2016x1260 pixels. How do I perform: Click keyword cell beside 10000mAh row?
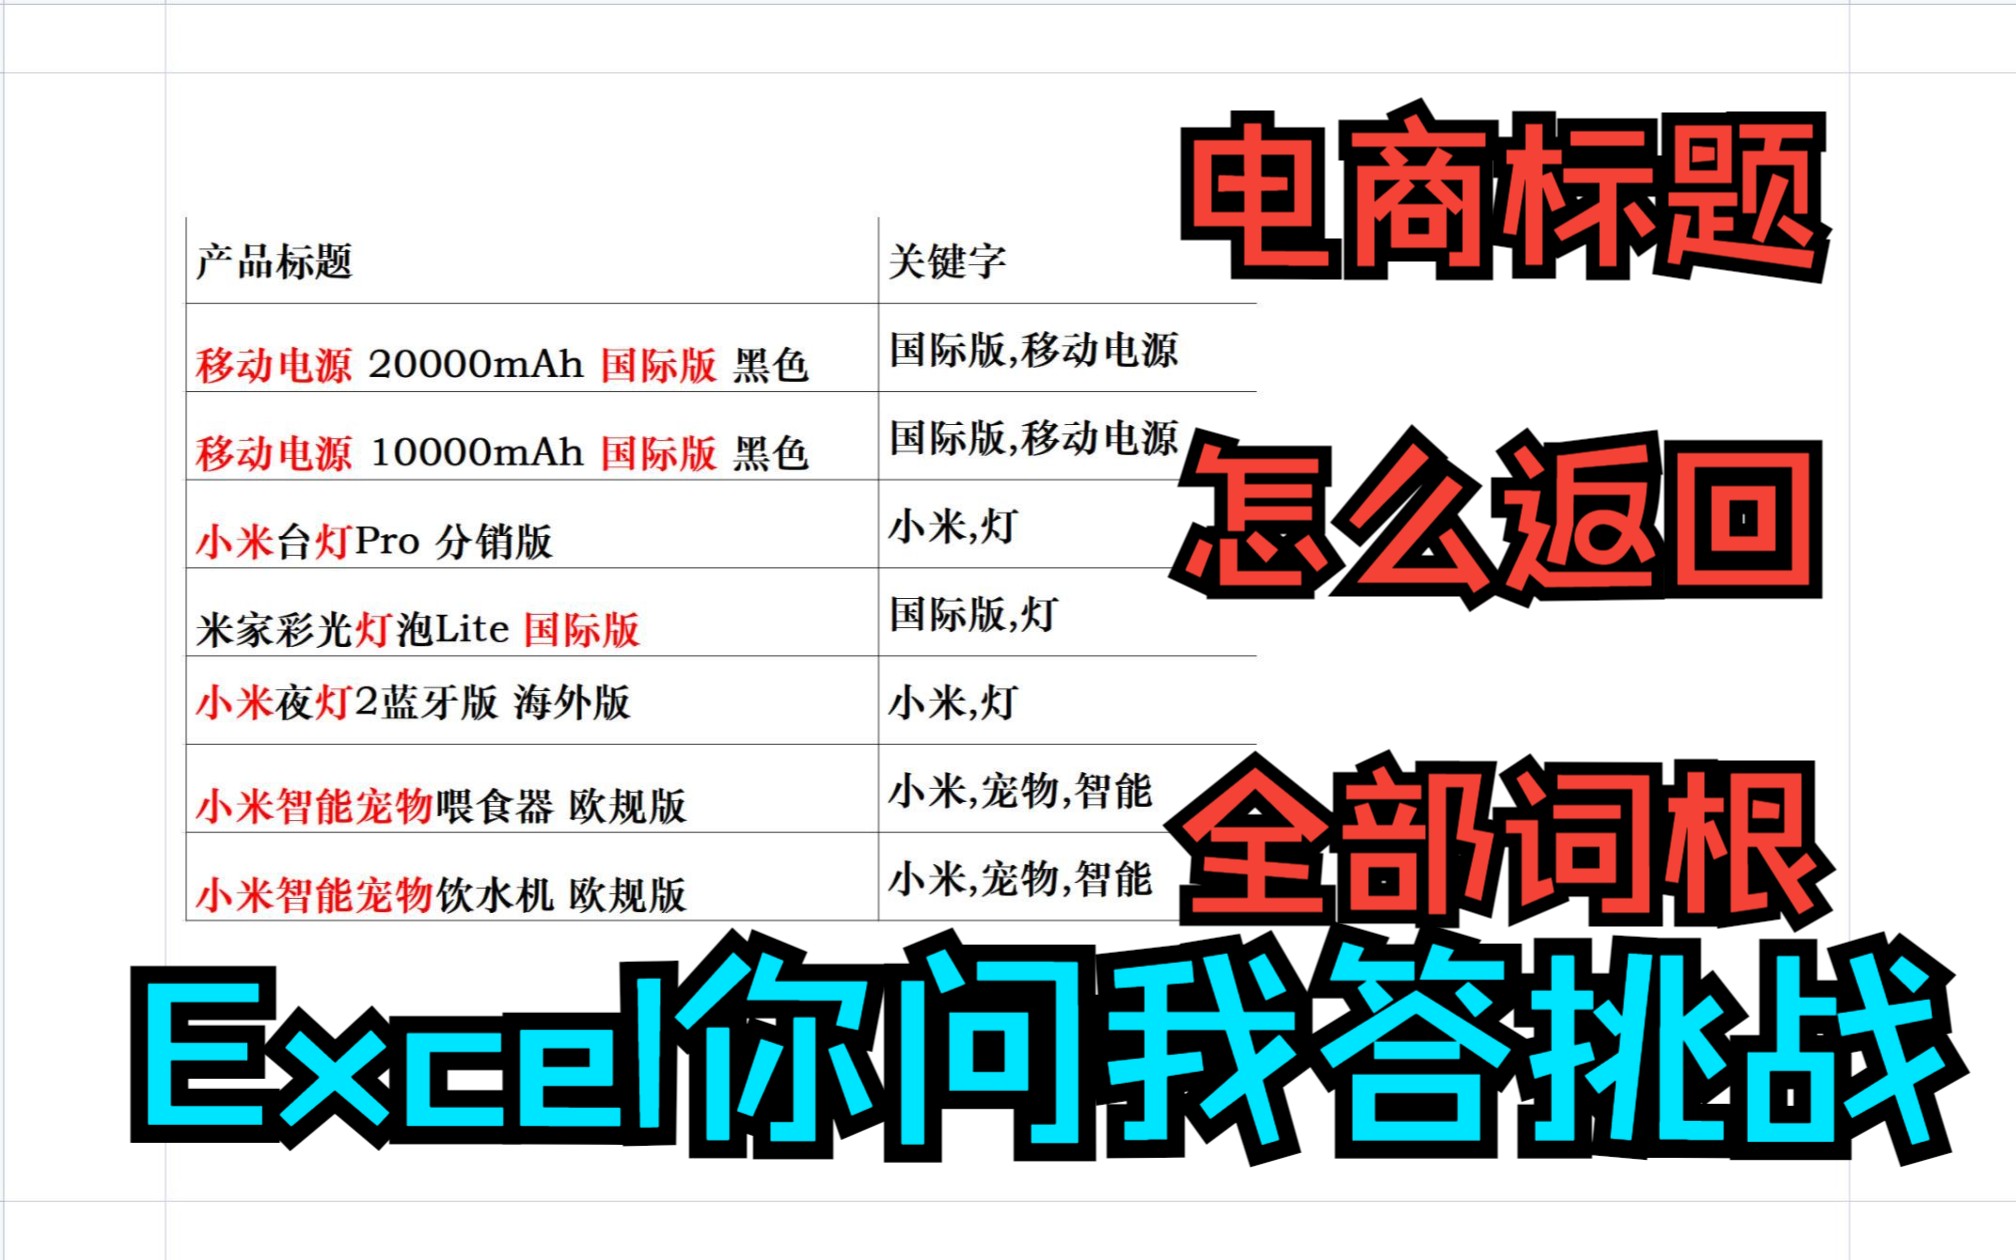[1067, 436]
